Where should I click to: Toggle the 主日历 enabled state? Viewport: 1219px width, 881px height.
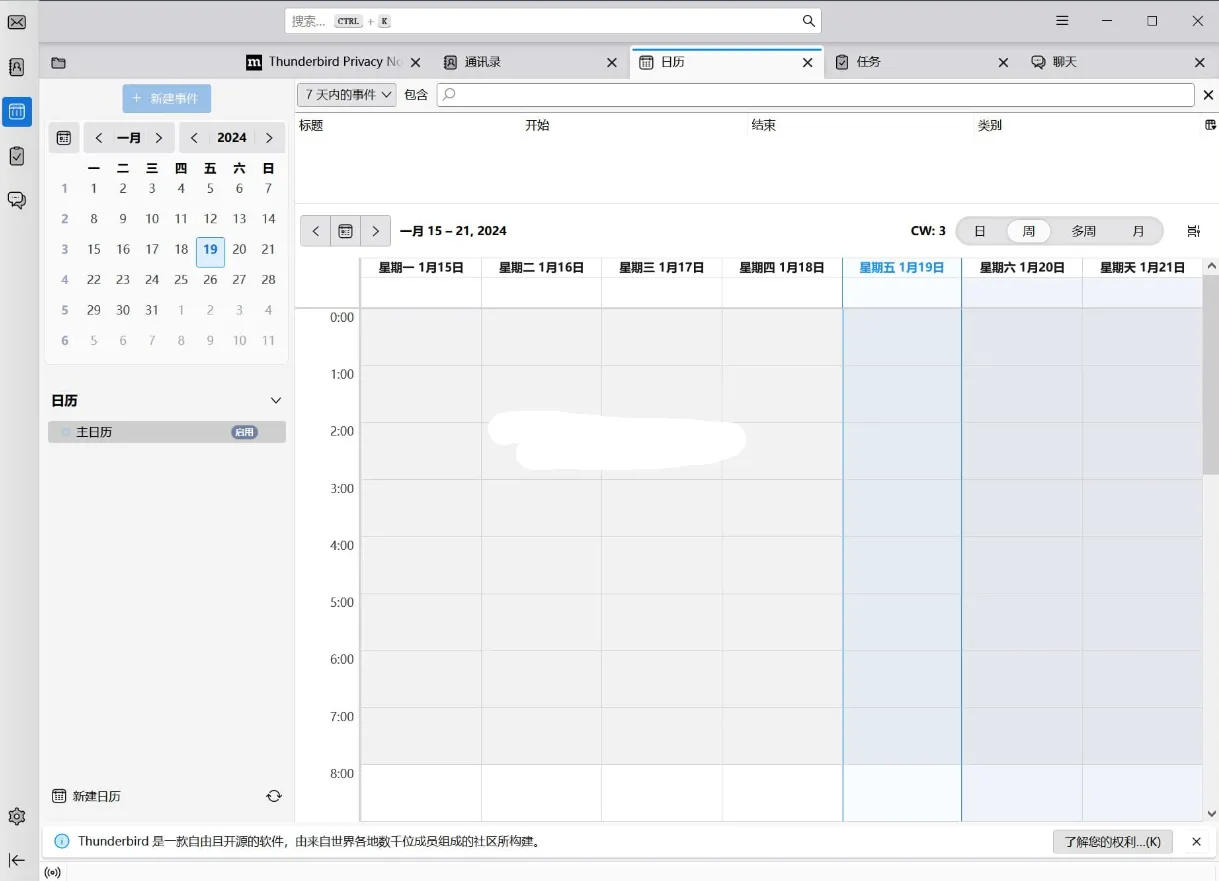pyautogui.click(x=244, y=431)
